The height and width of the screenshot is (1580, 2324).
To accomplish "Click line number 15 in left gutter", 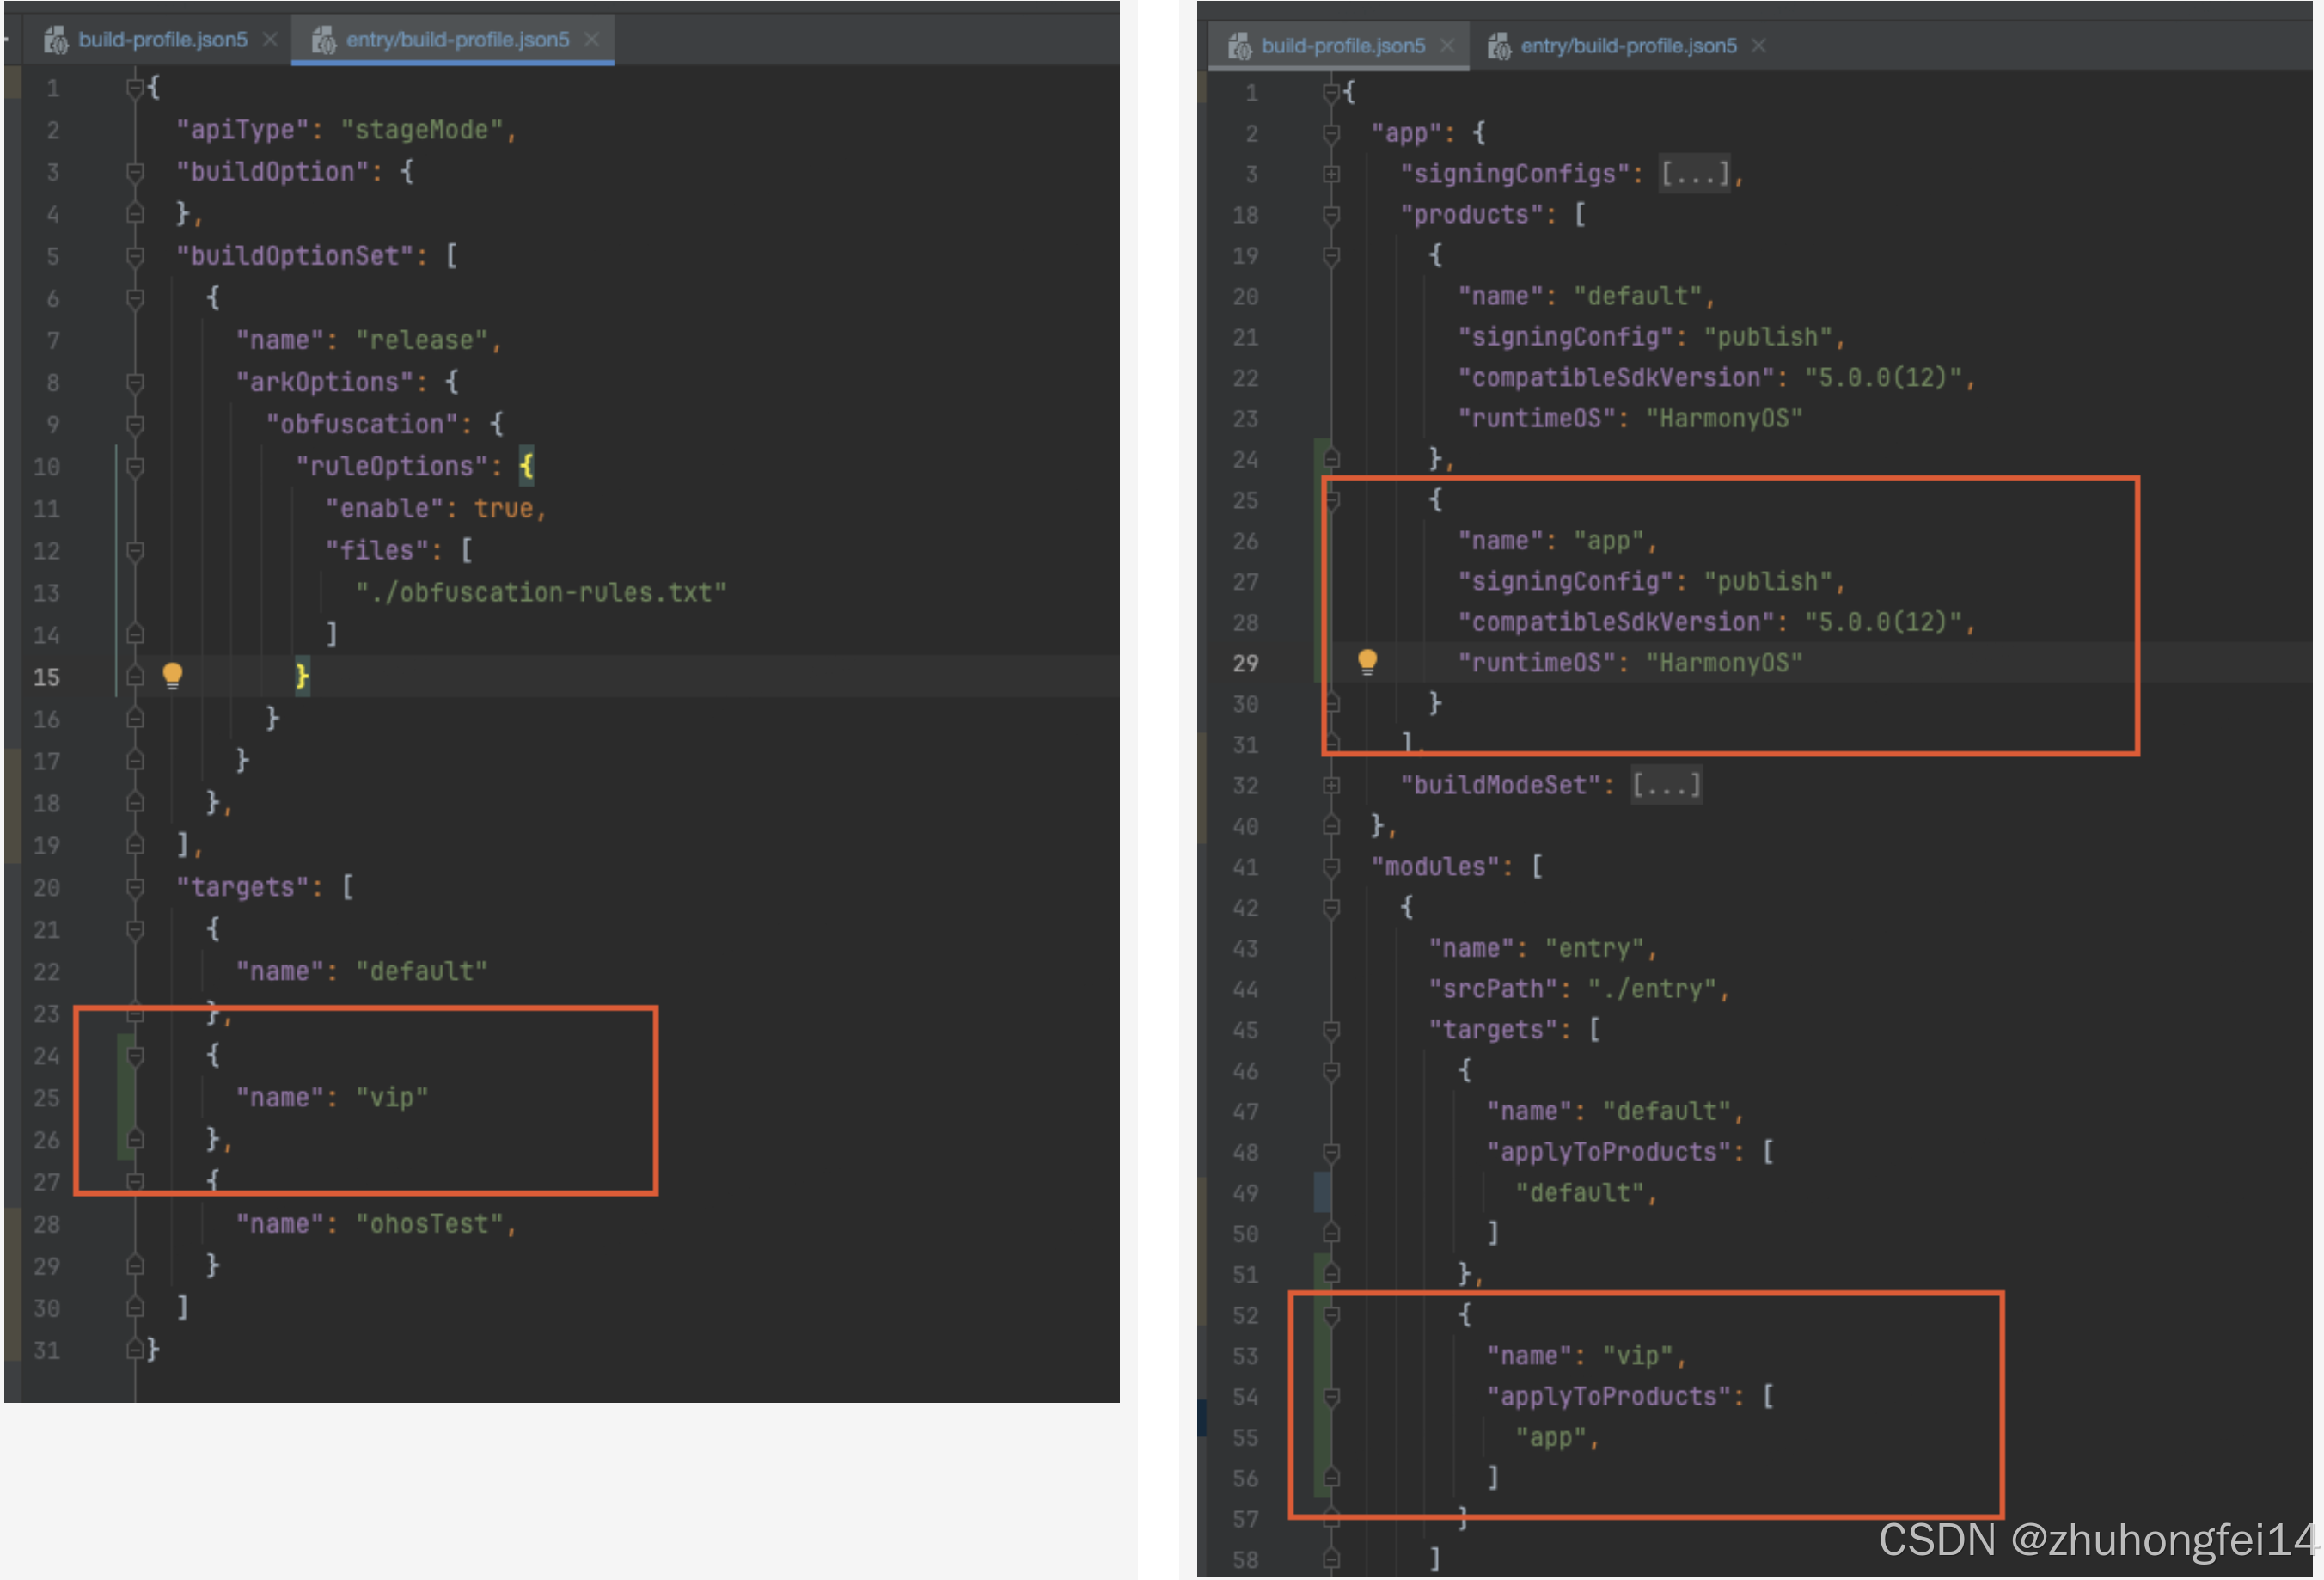I will (x=46, y=677).
